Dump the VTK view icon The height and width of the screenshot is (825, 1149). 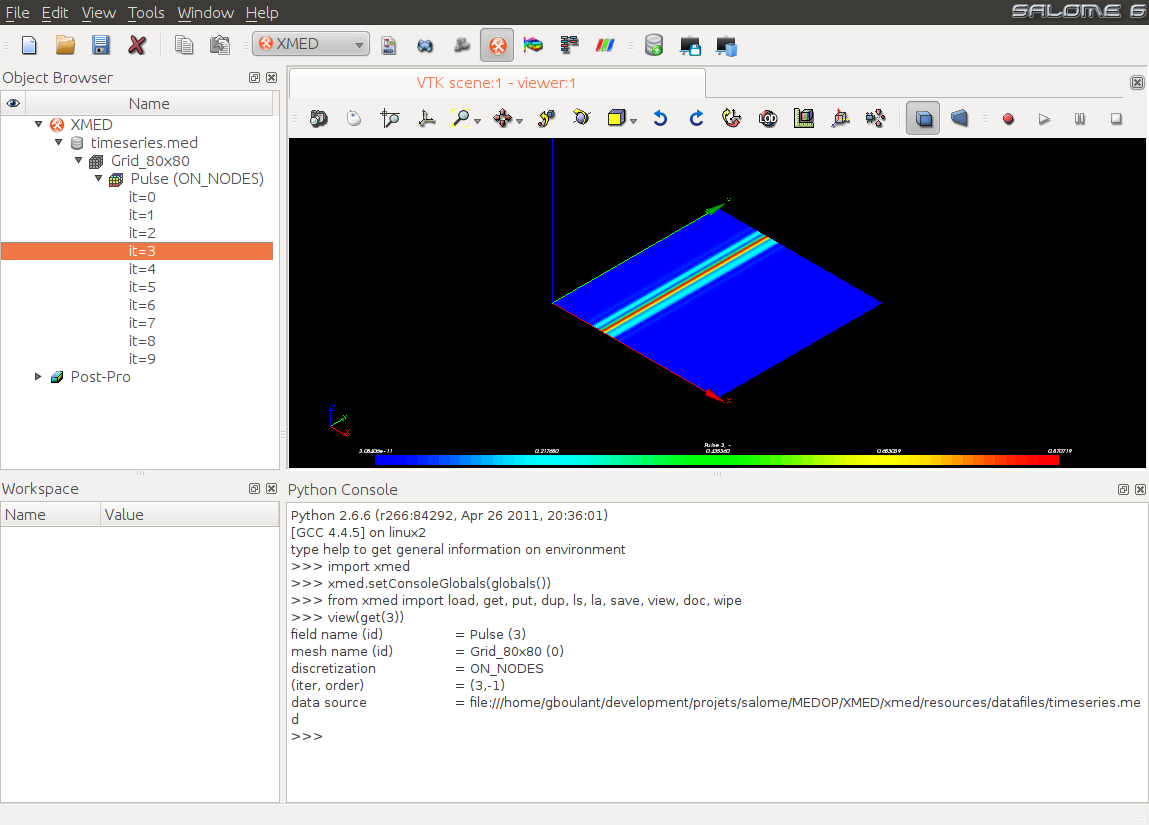319,118
